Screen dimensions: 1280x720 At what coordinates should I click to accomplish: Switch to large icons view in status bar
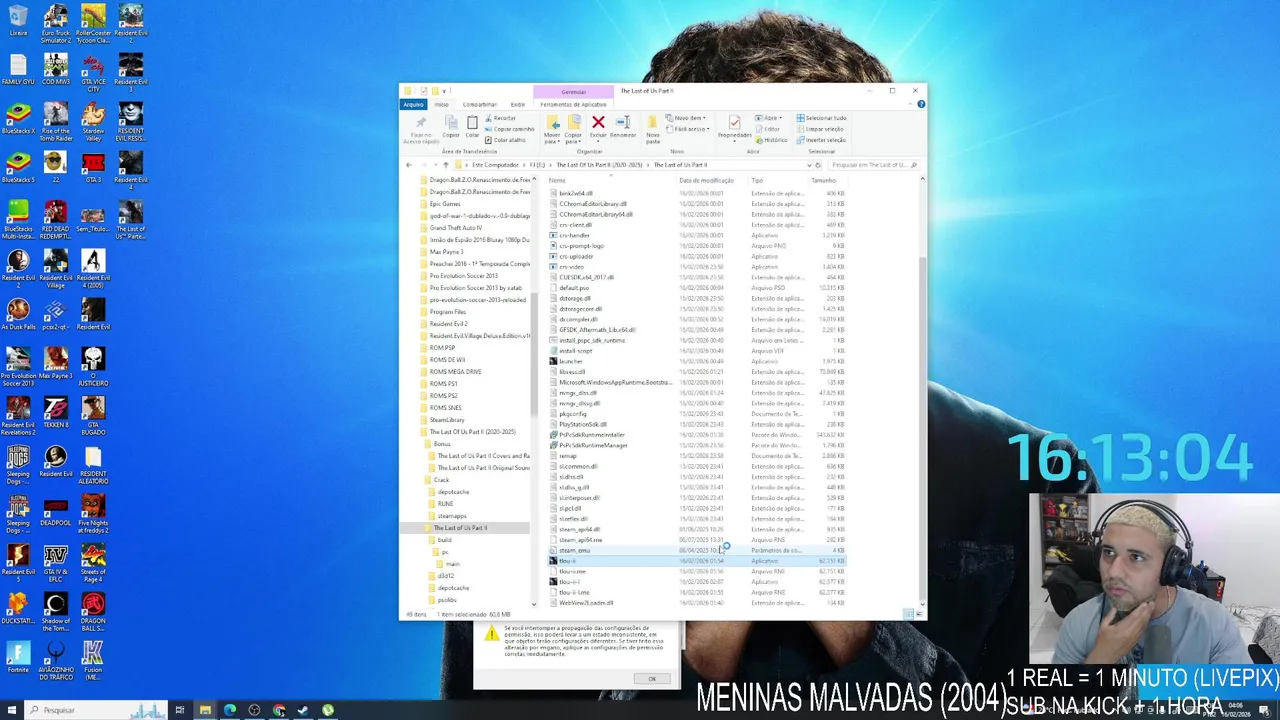tap(918, 614)
